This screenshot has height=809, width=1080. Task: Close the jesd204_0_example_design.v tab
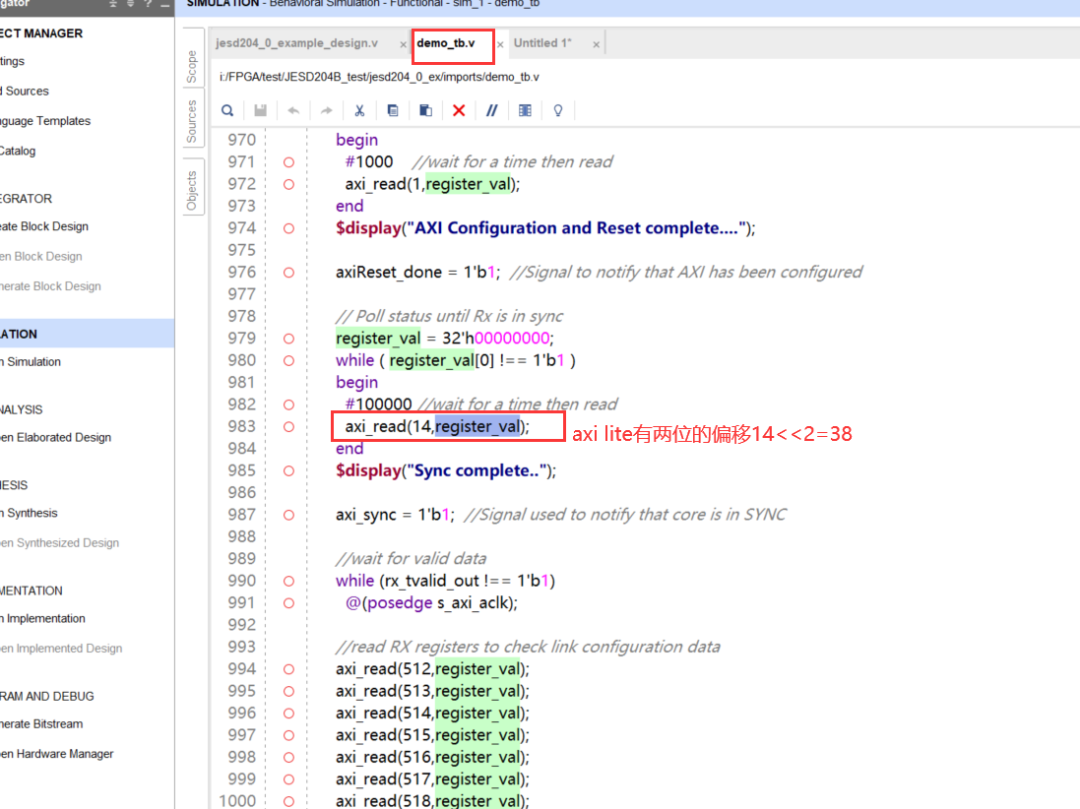pos(403,45)
